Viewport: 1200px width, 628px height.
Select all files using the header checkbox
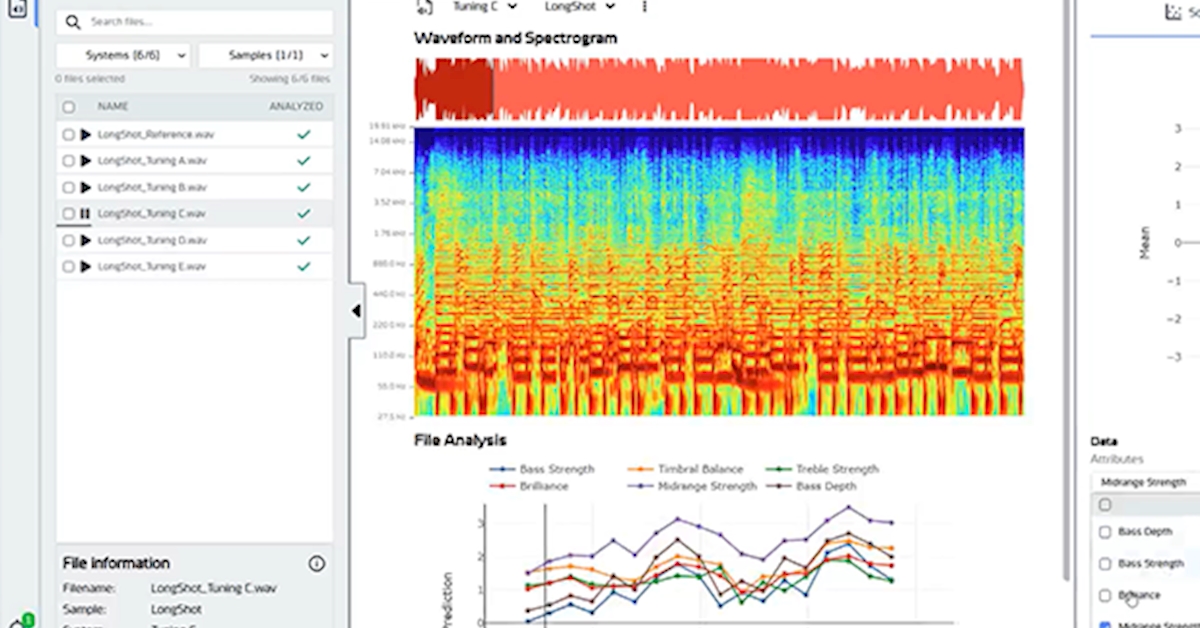[68, 106]
